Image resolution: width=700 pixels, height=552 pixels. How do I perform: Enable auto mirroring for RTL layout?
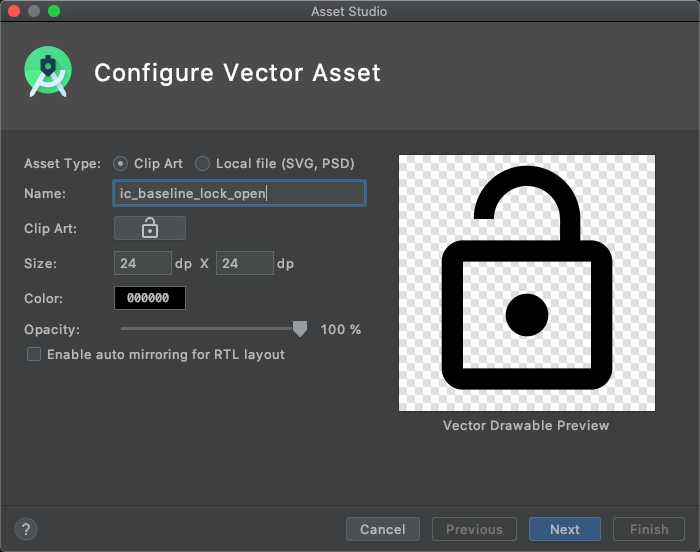(34, 354)
